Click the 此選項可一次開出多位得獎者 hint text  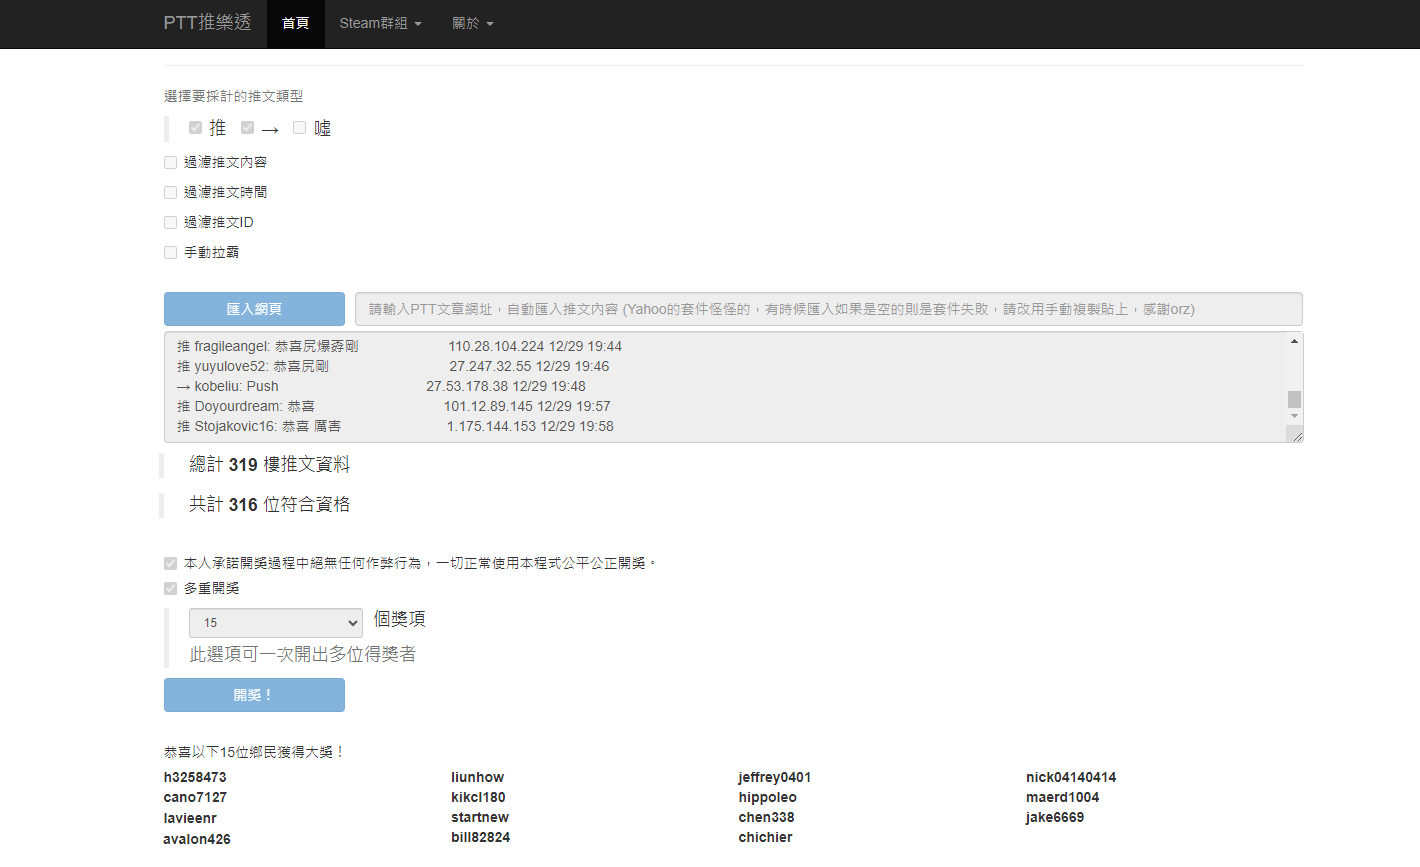tap(303, 654)
